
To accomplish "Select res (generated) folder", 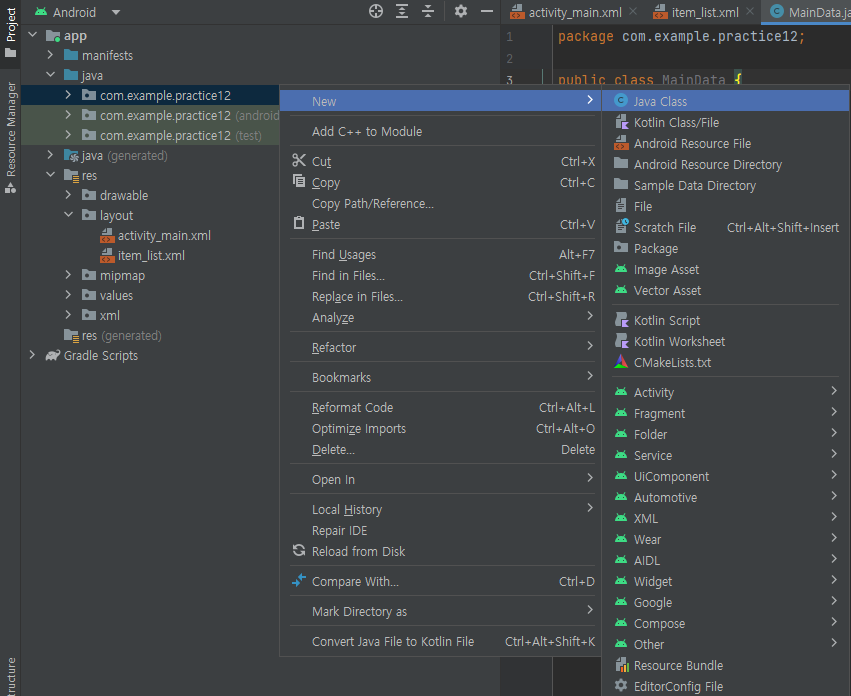I will coord(113,336).
